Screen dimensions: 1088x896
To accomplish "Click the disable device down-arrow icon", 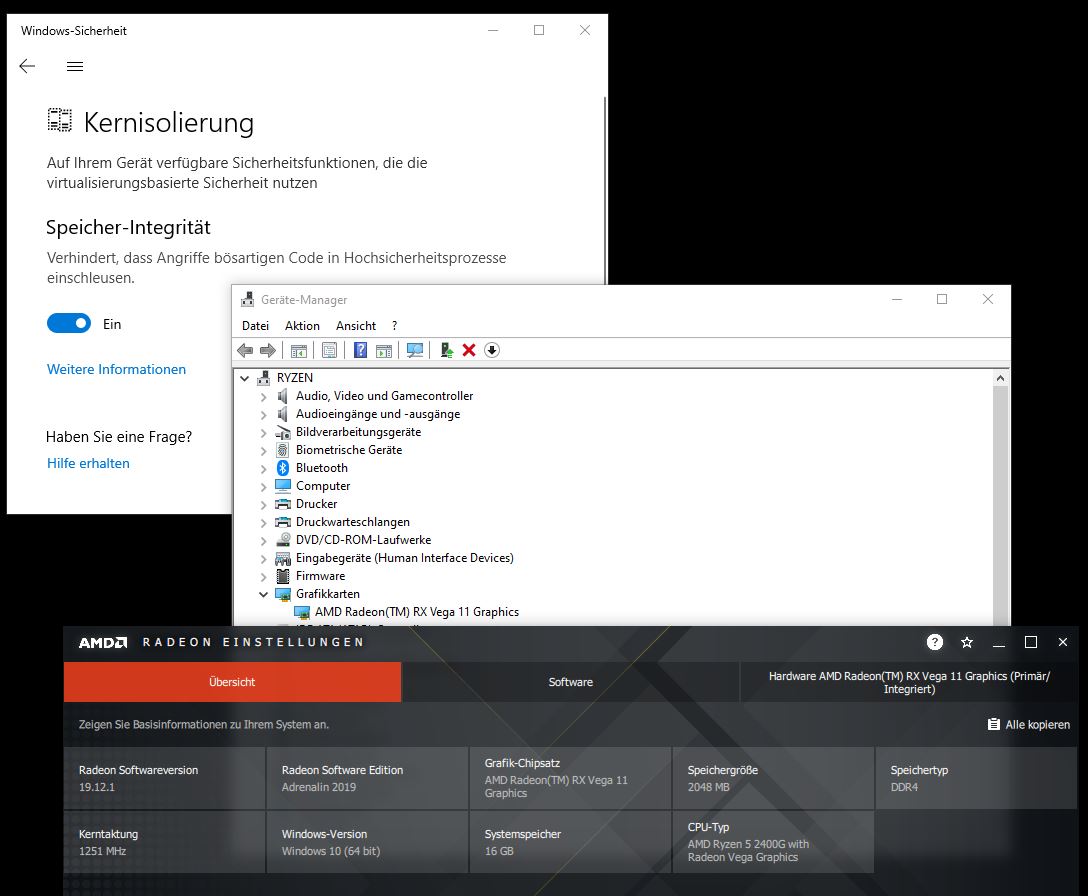I will coord(492,350).
